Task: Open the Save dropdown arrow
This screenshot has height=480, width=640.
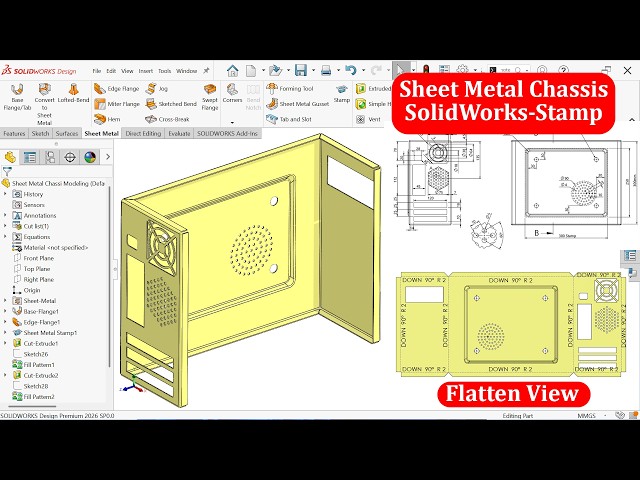Action: (313, 71)
